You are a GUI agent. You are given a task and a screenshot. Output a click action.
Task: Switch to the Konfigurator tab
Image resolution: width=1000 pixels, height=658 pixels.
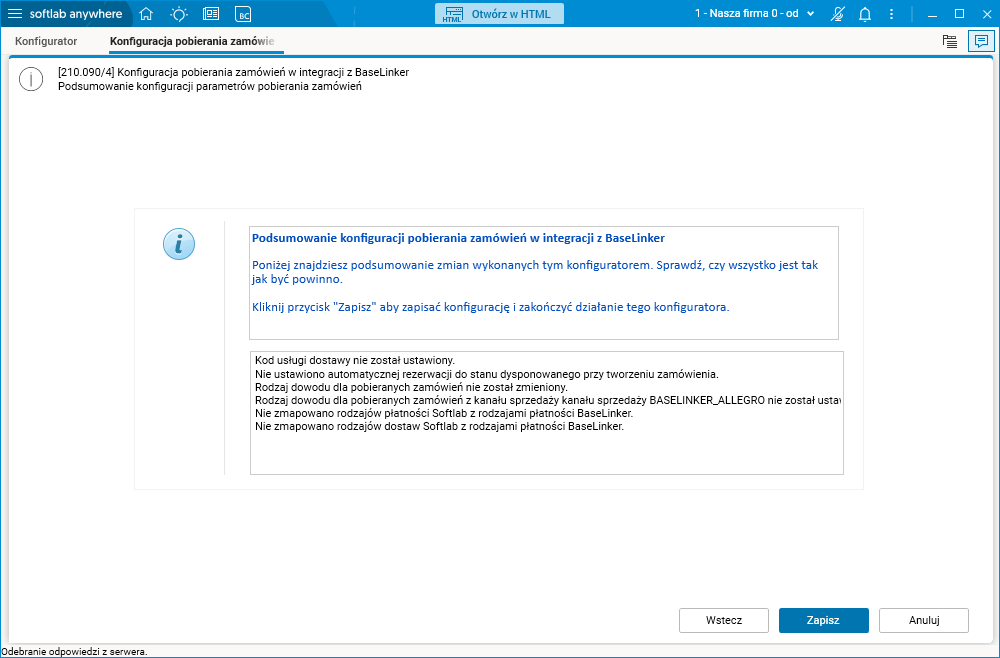pos(46,41)
